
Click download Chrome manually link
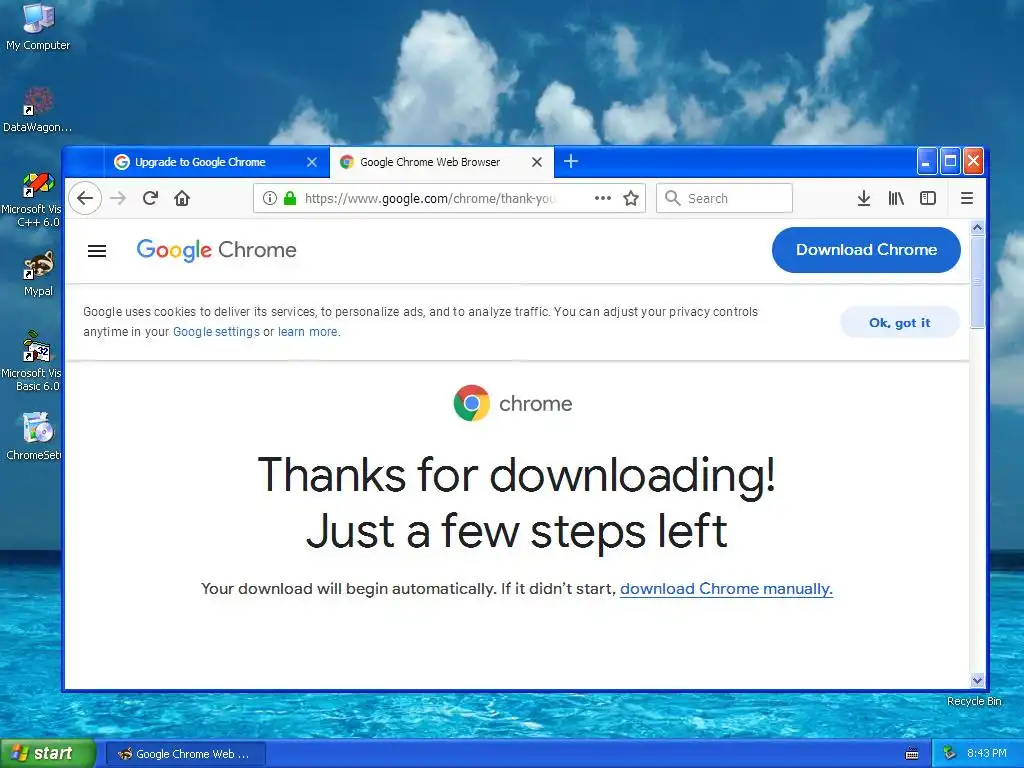[726, 588]
